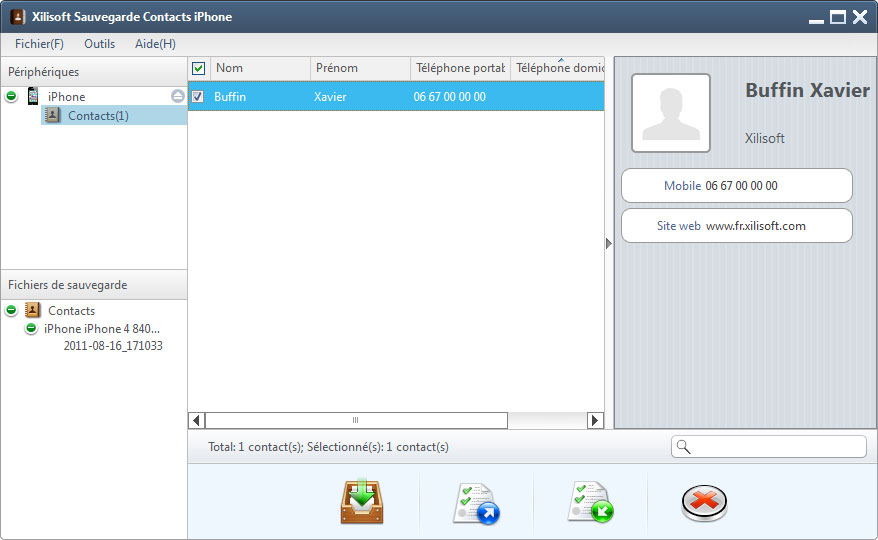Click the magnifier icon in search box
Screen dimensions: 878x540
[683, 446]
